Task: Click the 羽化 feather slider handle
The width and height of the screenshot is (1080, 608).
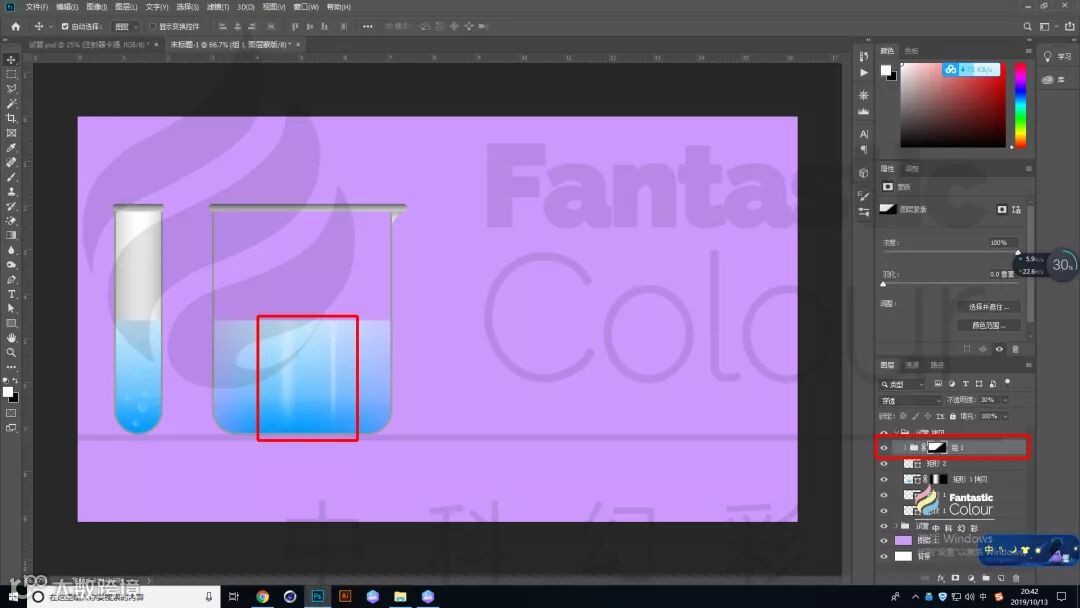Action: pyautogui.click(x=883, y=284)
